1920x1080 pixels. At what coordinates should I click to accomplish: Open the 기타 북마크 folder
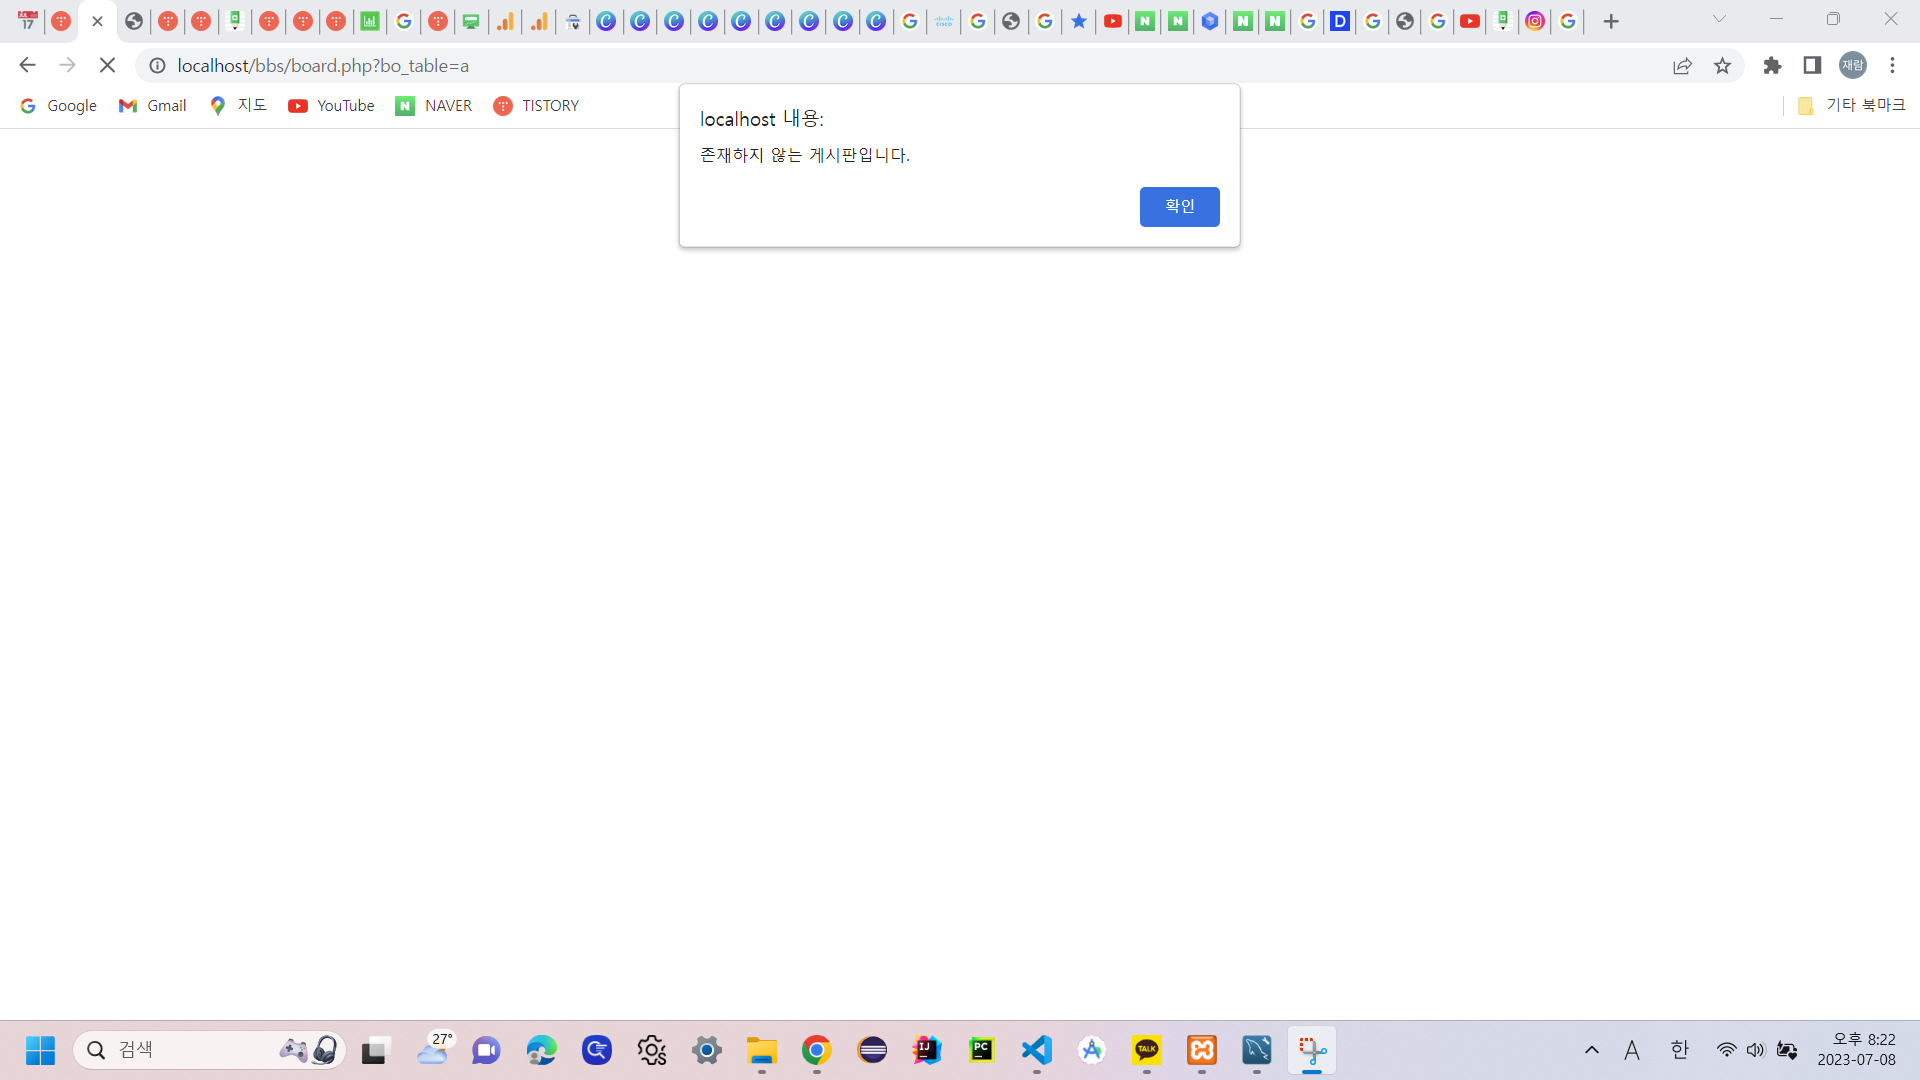coord(1851,106)
